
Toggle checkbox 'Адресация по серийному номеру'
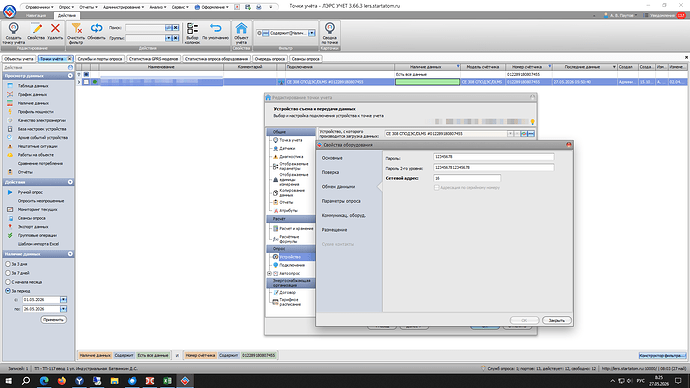coord(437,187)
